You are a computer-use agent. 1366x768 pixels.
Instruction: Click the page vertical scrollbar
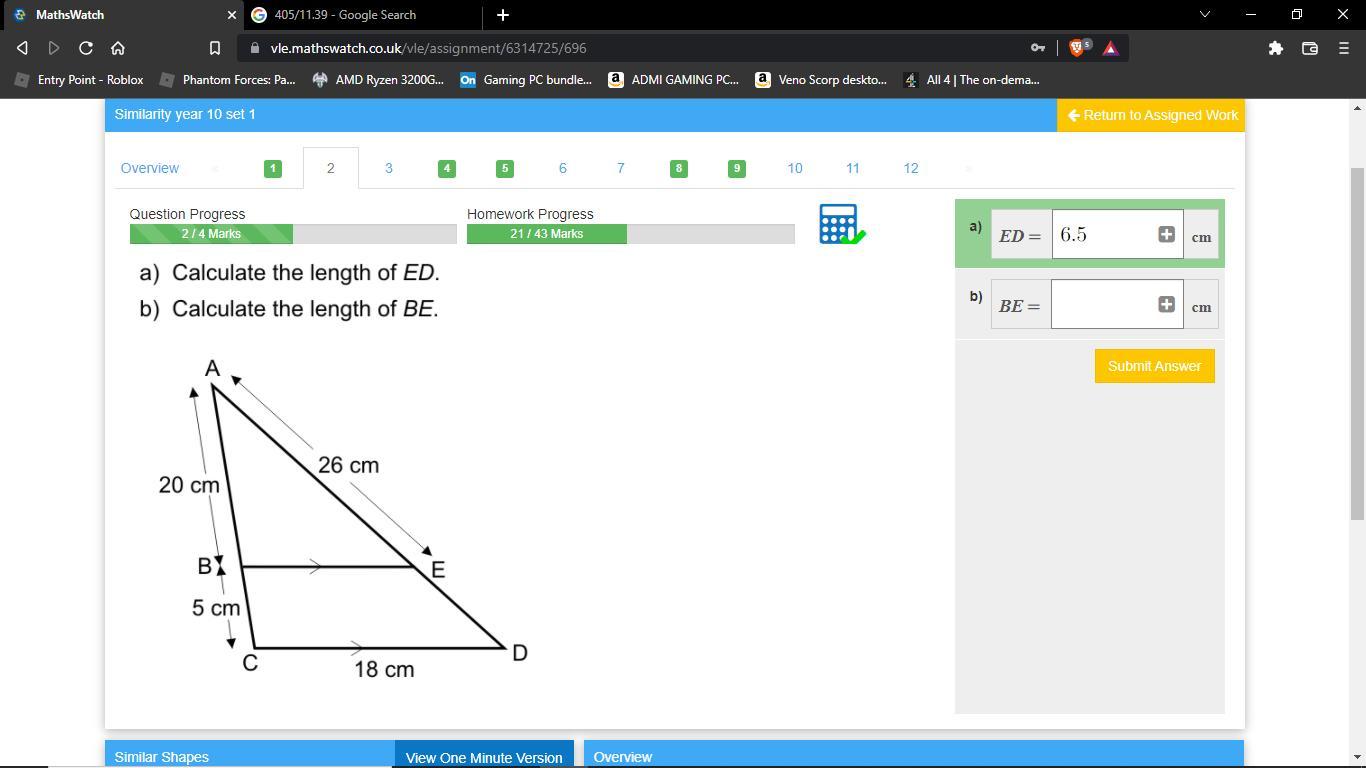pos(1357,343)
